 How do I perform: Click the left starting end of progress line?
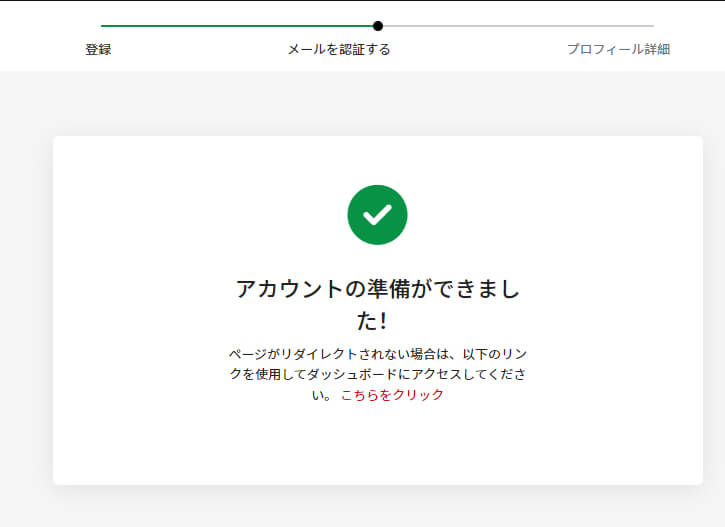pos(103,26)
